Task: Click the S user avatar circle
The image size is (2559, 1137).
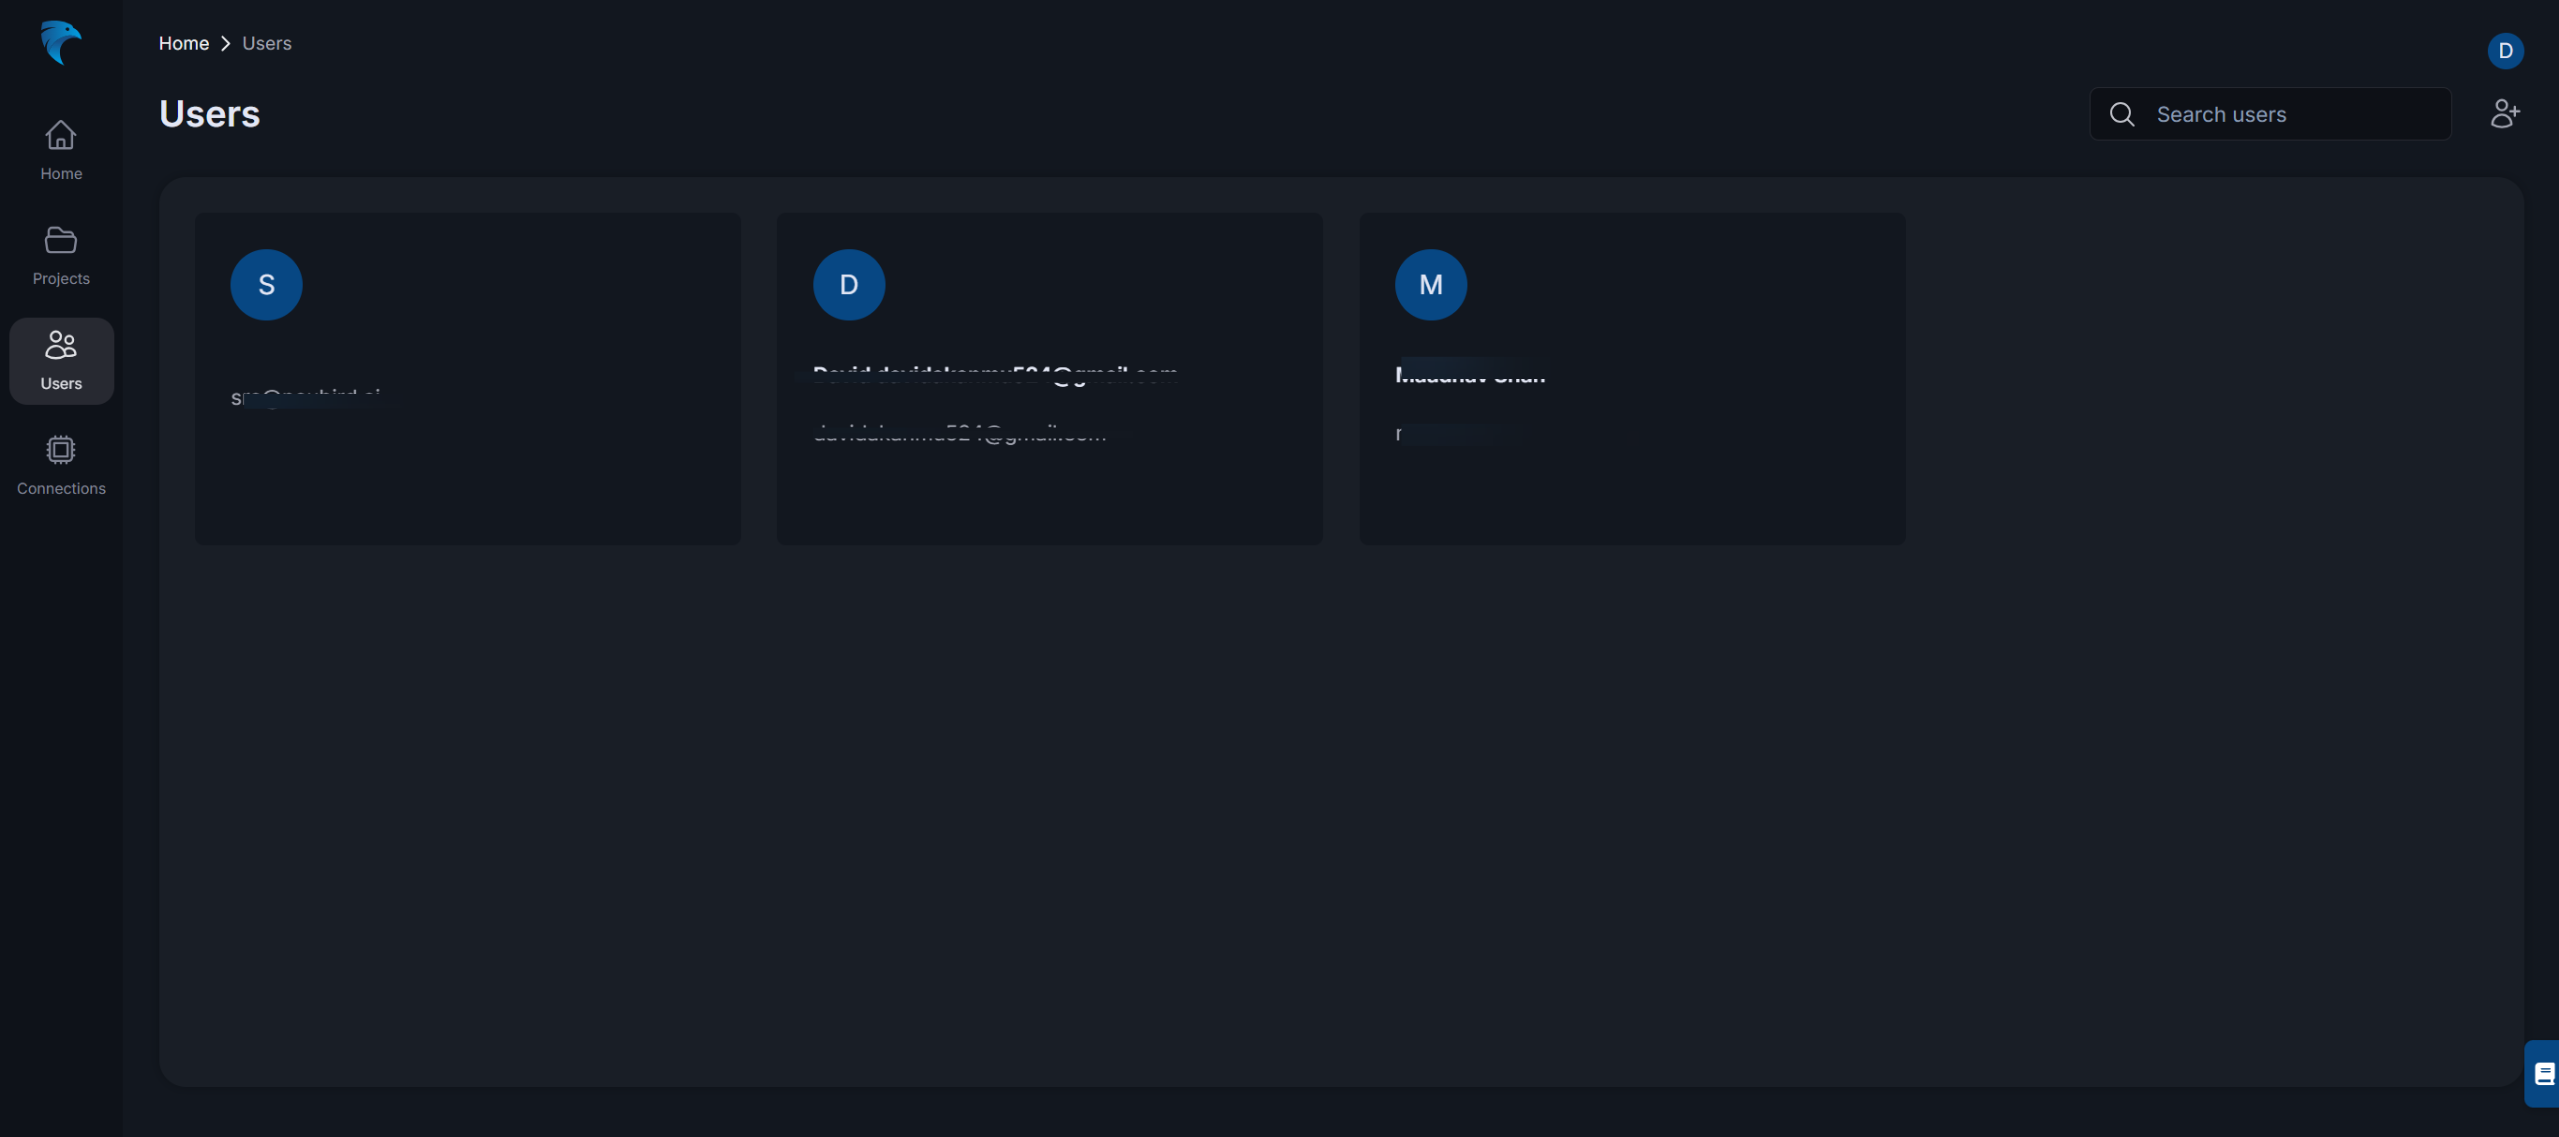Action: (x=266, y=285)
